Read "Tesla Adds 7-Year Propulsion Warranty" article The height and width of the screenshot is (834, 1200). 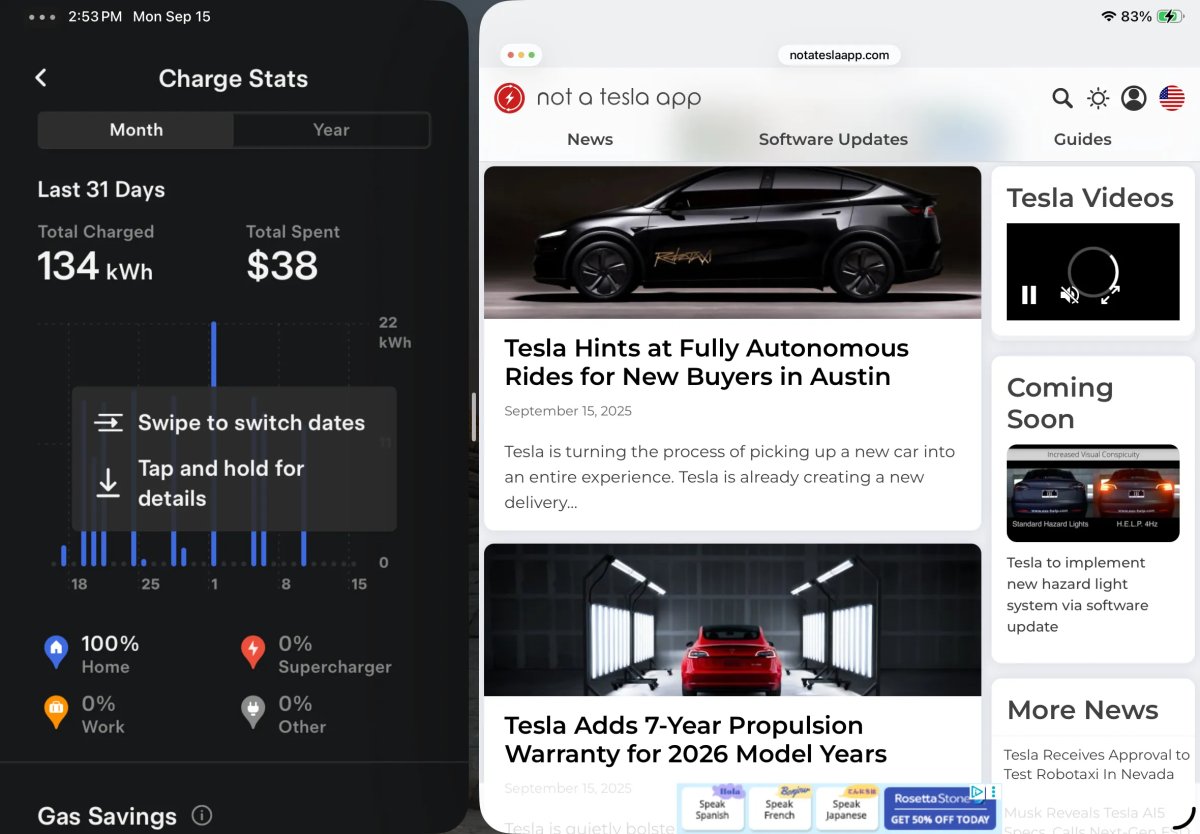click(695, 739)
